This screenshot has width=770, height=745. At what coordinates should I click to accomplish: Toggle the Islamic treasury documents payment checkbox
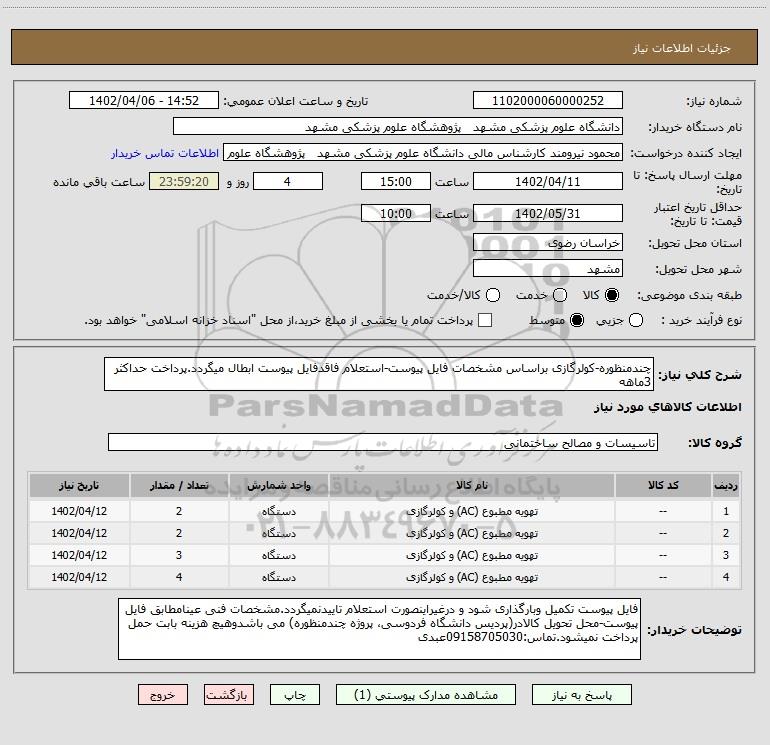pos(485,320)
